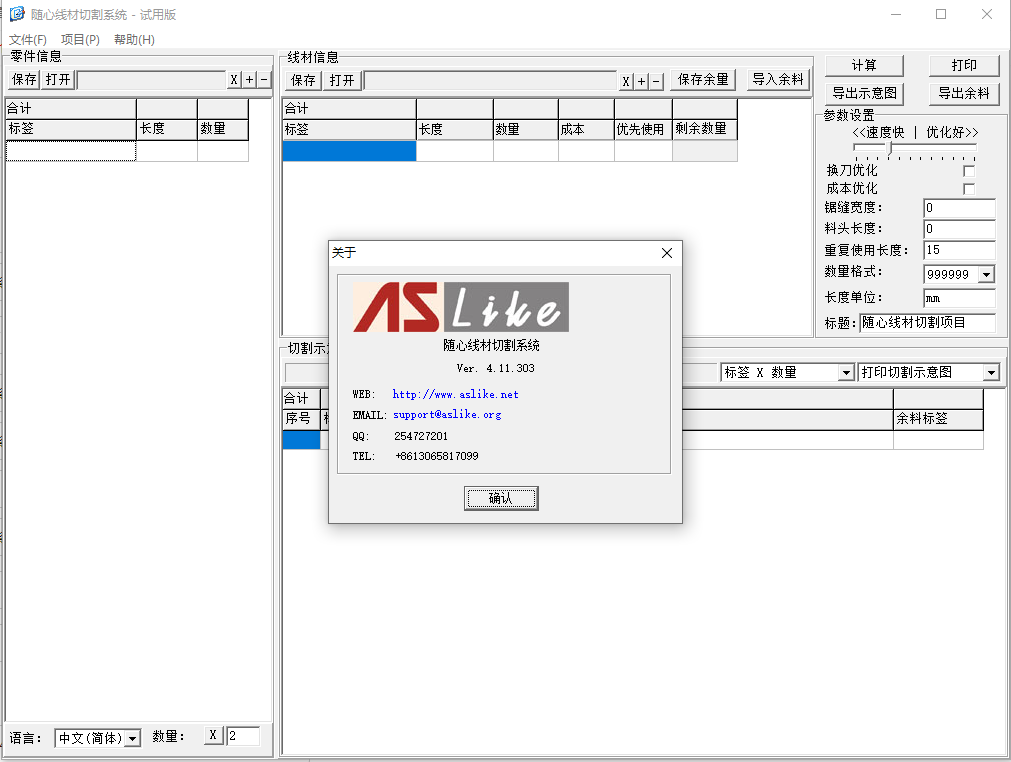The width and height of the screenshot is (1011, 762).
Task: Click the 计算 button
Action: (x=864, y=65)
